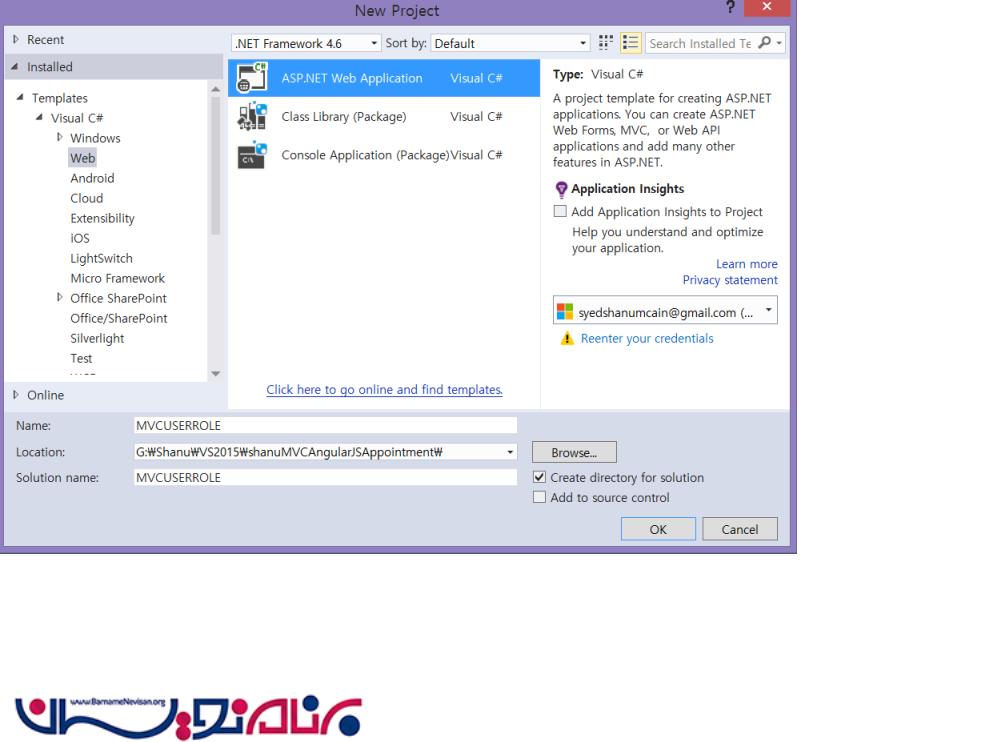The width and height of the screenshot is (996, 742).
Task: Select Cloud in the templates tree
Action: pos(87,198)
